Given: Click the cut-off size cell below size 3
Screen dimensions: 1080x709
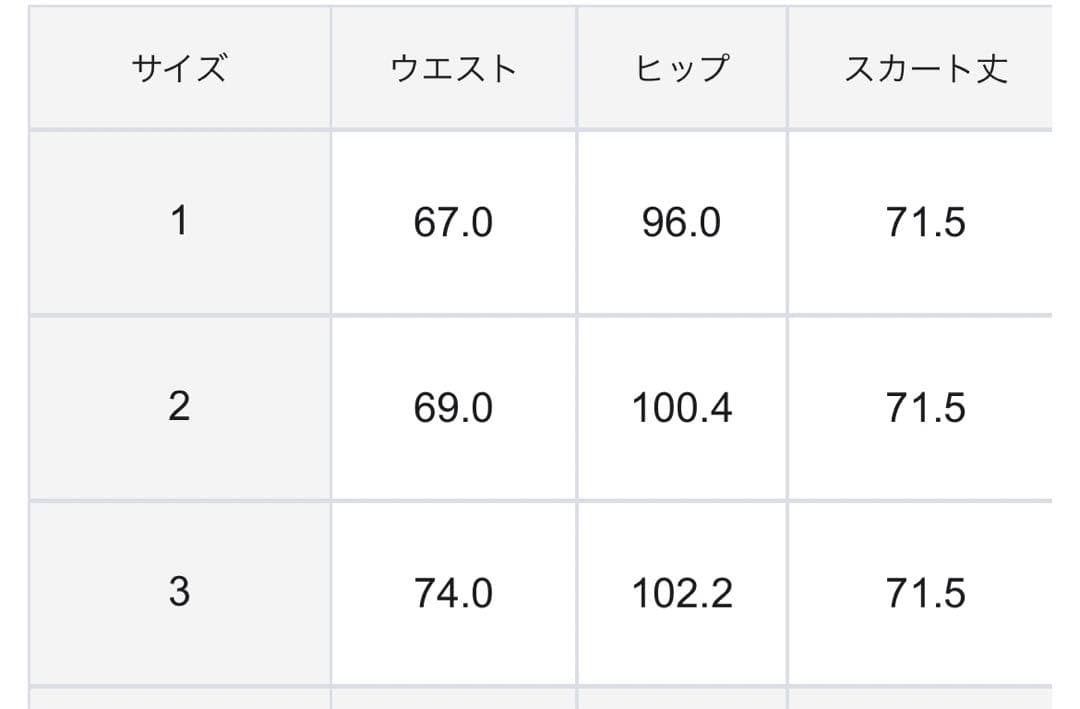Looking at the screenshot, I should pos(179,699).
